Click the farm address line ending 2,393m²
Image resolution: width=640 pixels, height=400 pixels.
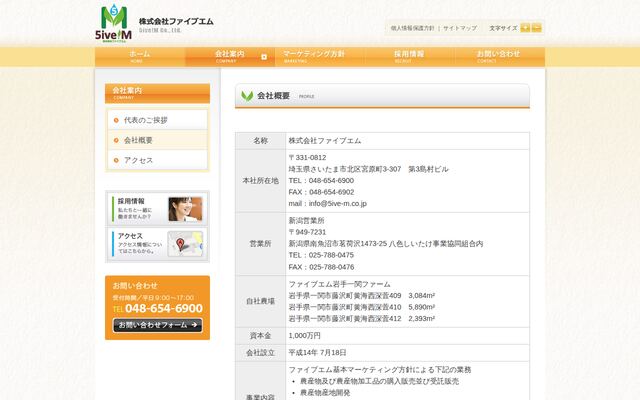point(362,318)
